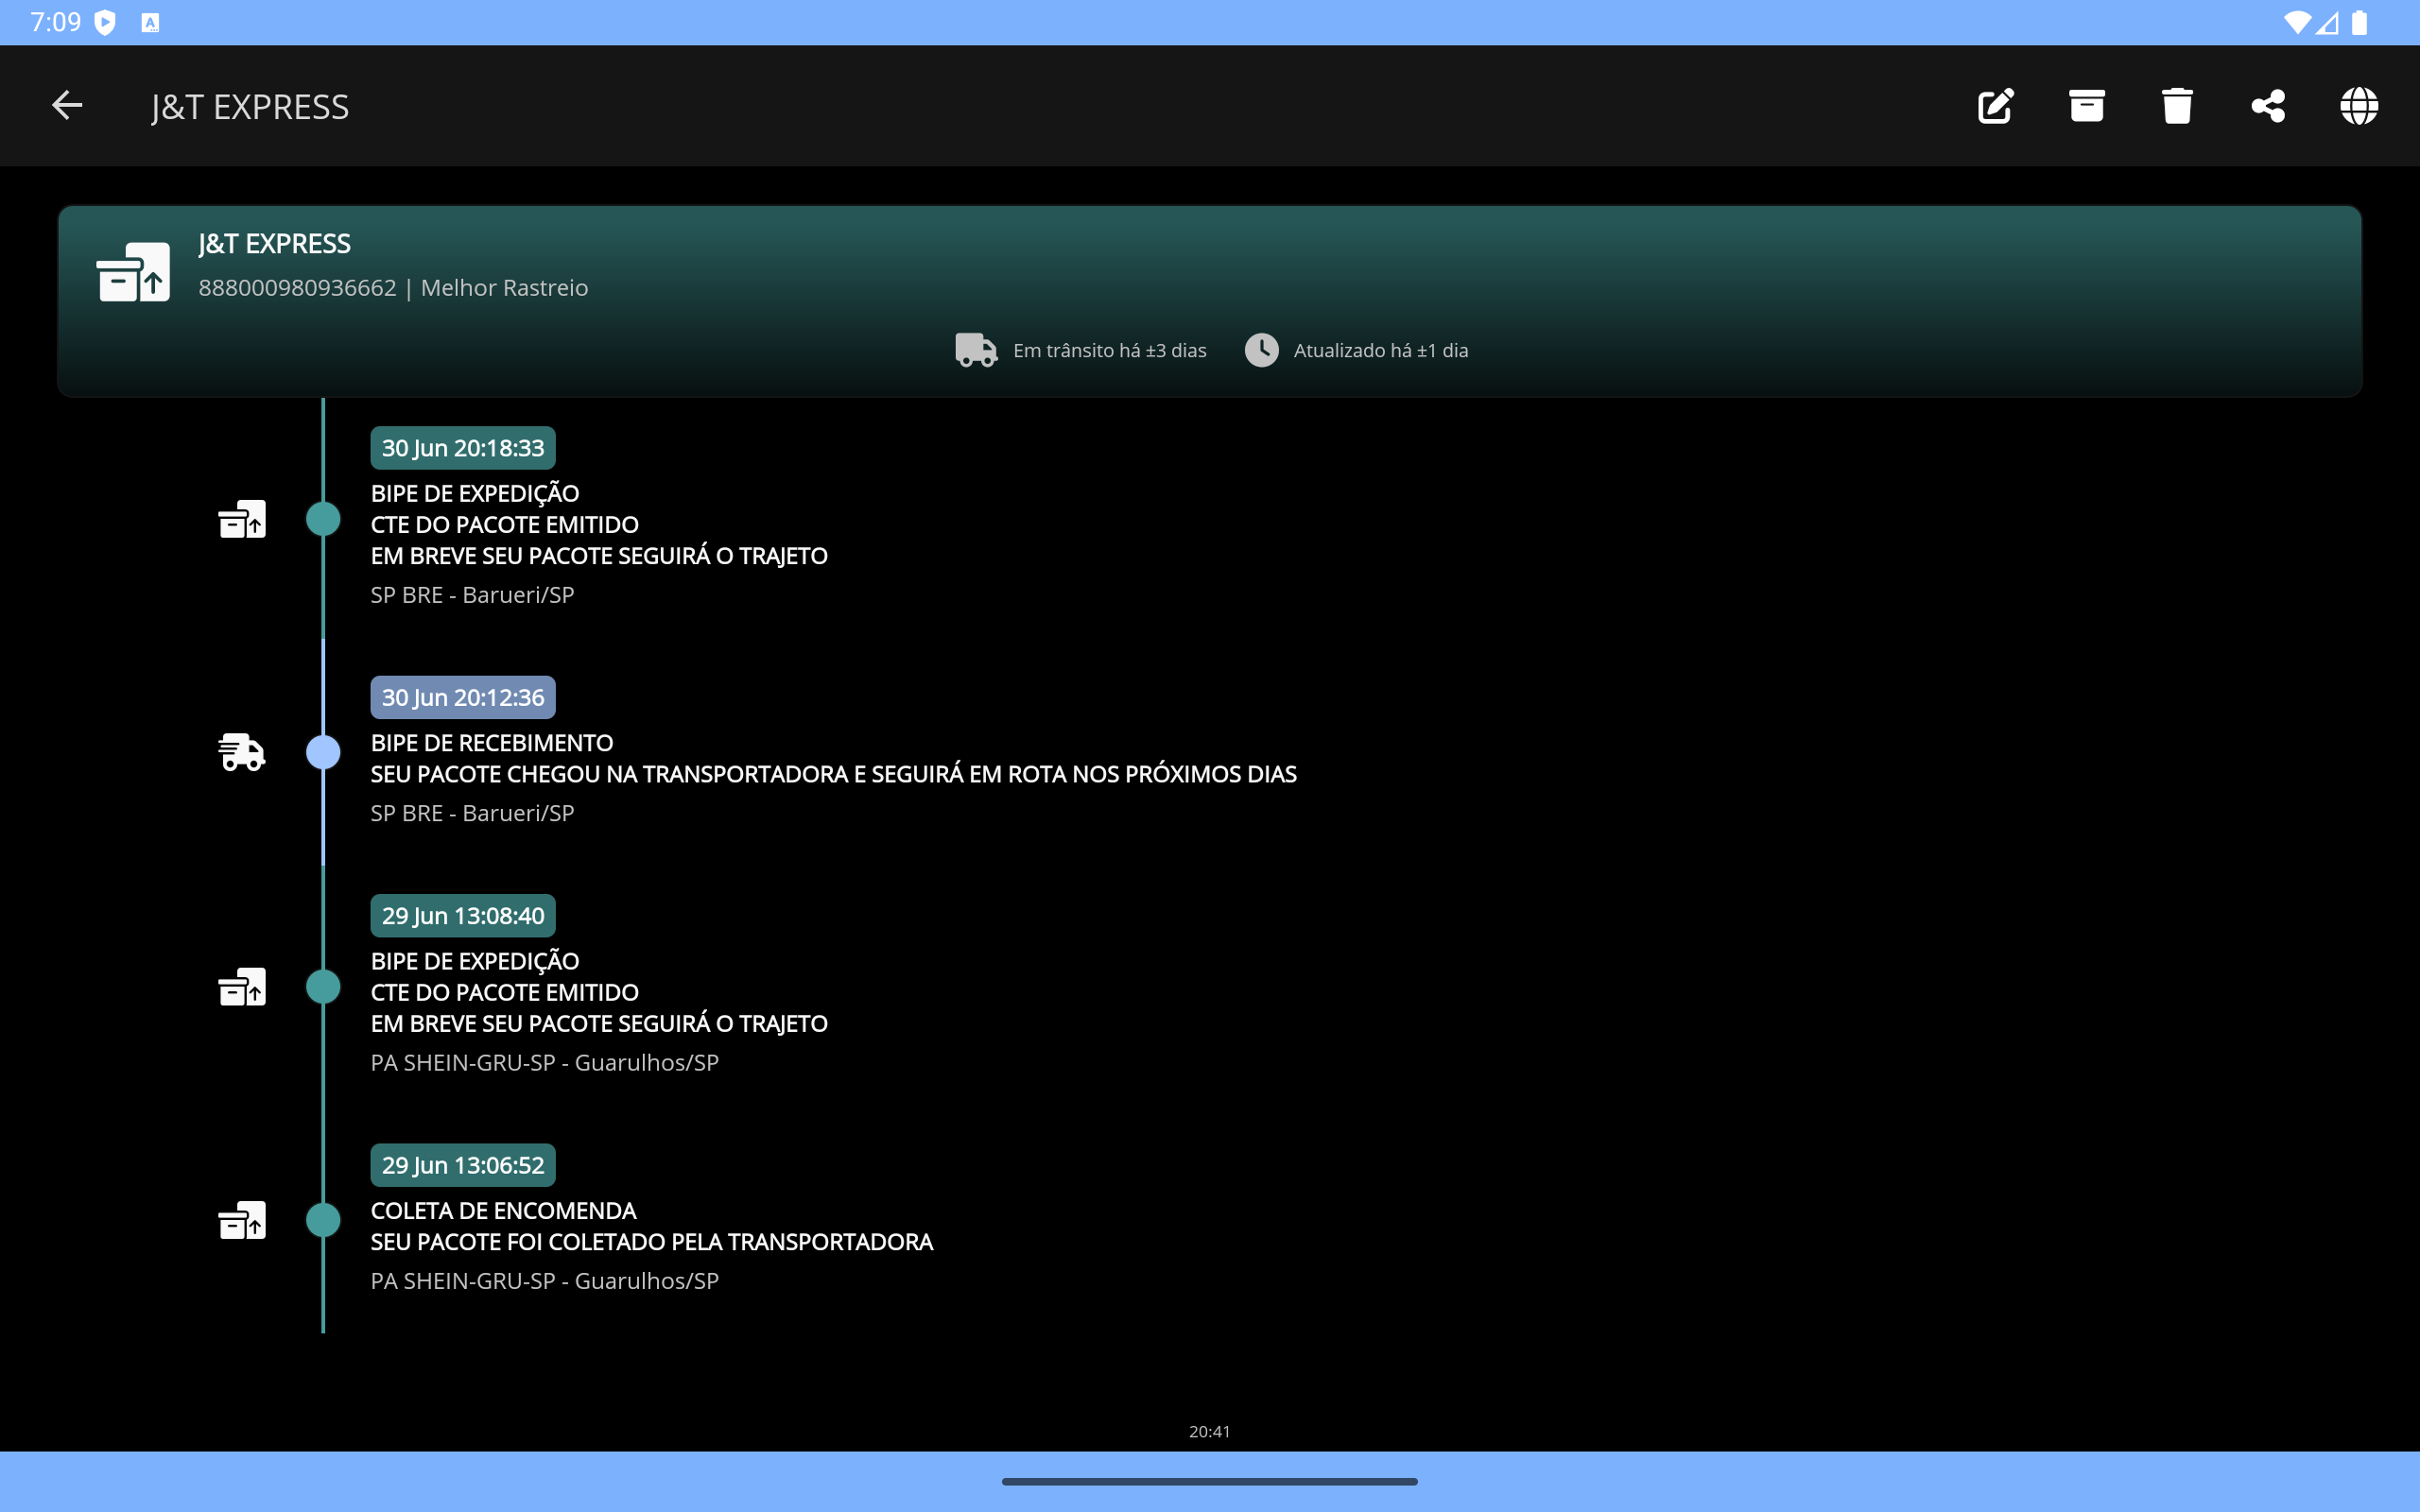Viewport: 2420px width, 1512px height.
Task: Tap the navigation gesture bar
Action: [1209, 1481]
